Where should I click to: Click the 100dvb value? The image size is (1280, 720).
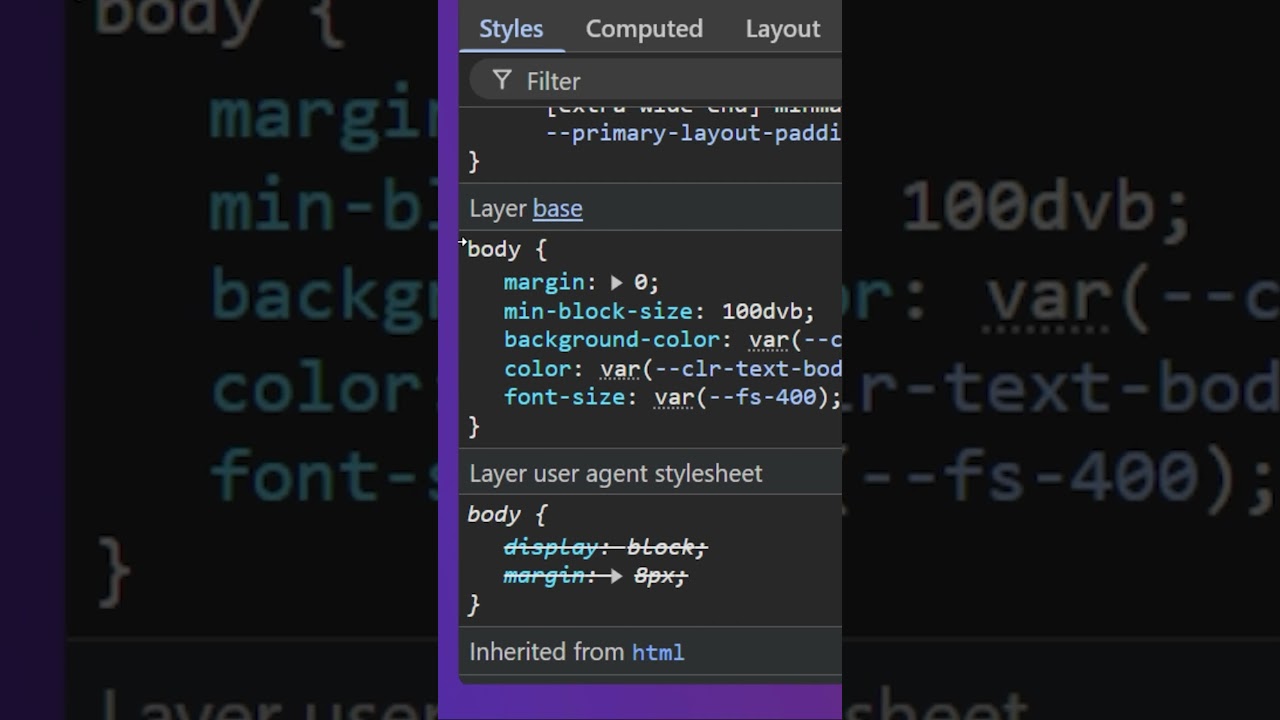click(762, 312)
